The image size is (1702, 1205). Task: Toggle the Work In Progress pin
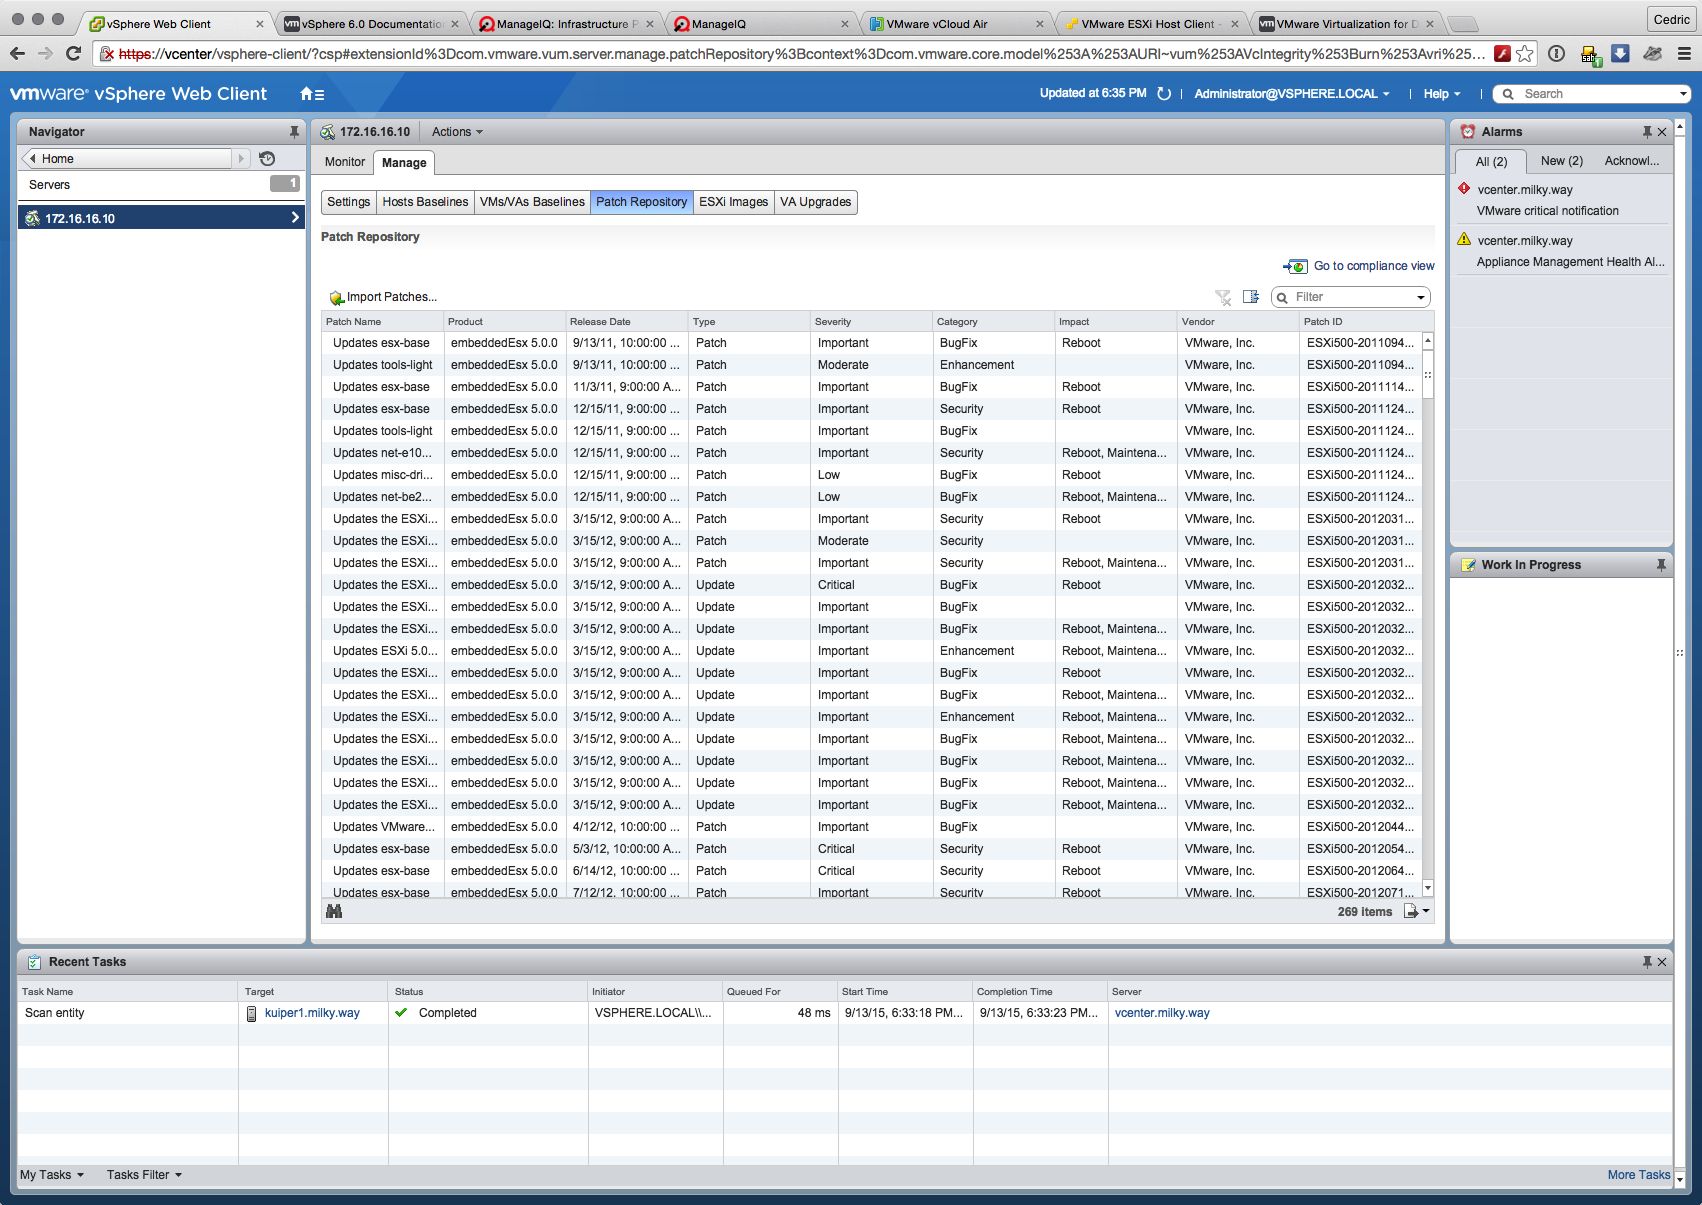1661,565
